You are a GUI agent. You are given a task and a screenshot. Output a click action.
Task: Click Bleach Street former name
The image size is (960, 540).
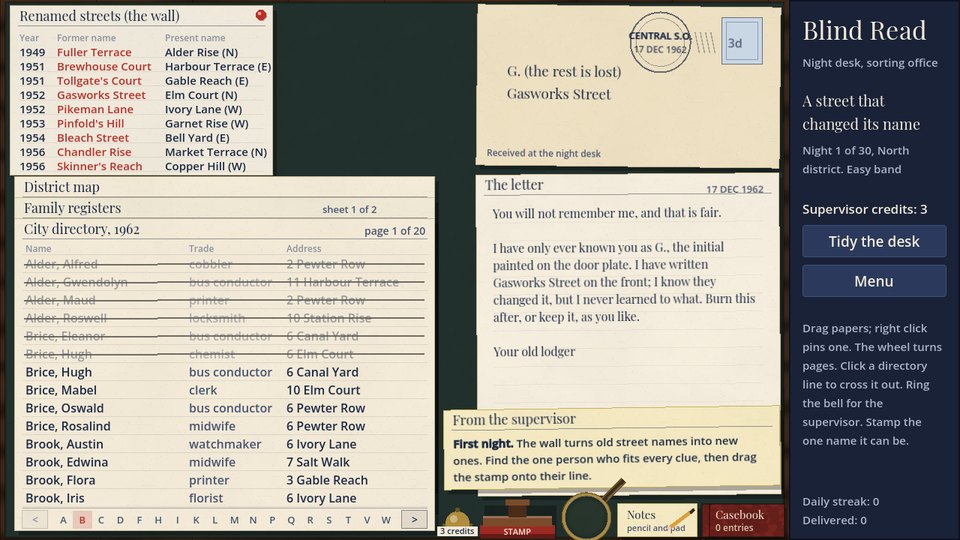92,138
